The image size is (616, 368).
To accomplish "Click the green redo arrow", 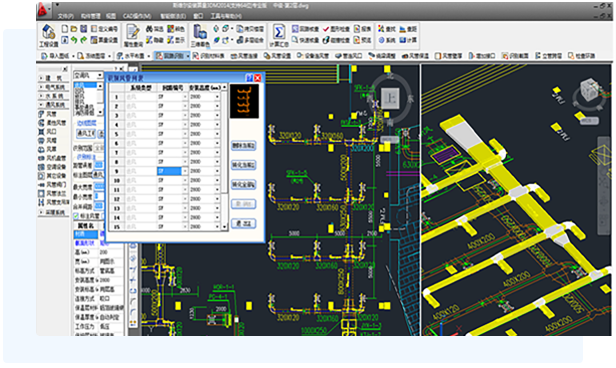I will pyautogui.click(x=84, y=40).
